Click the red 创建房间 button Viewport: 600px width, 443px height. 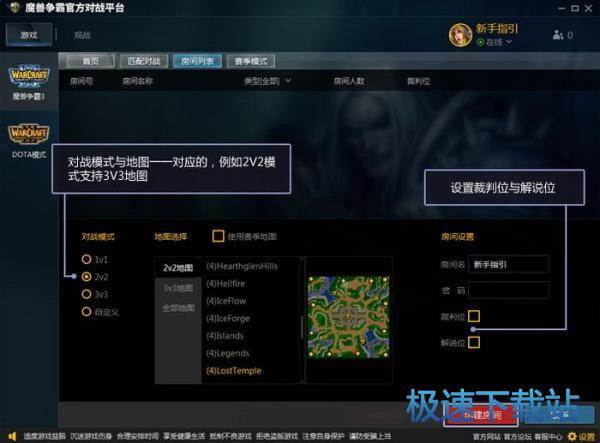[x=481, y=415]
